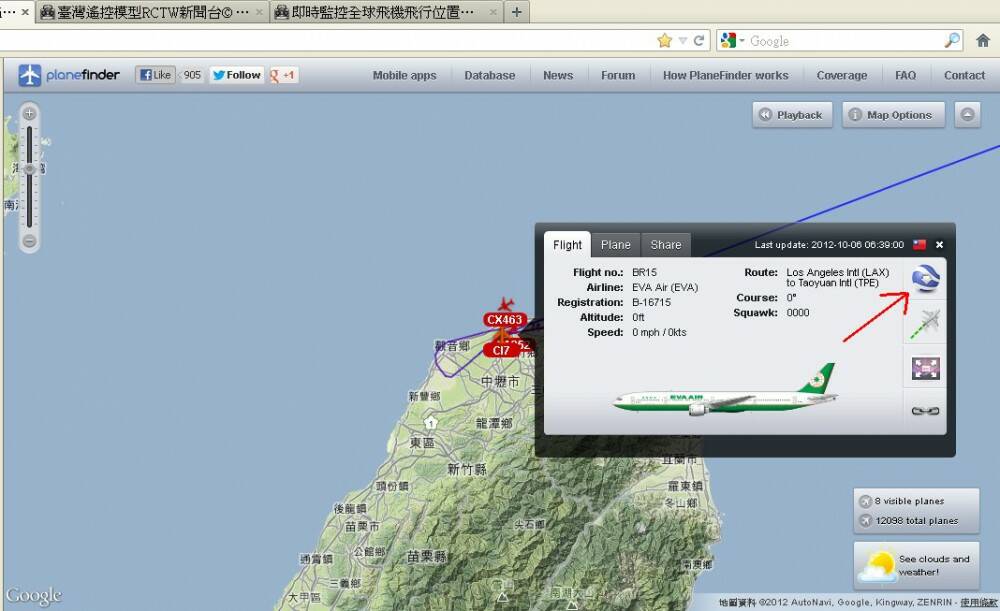Viewport: 1000px width, 611px height.
Task: Go to browser home page
Action: (x=983, y=41)
